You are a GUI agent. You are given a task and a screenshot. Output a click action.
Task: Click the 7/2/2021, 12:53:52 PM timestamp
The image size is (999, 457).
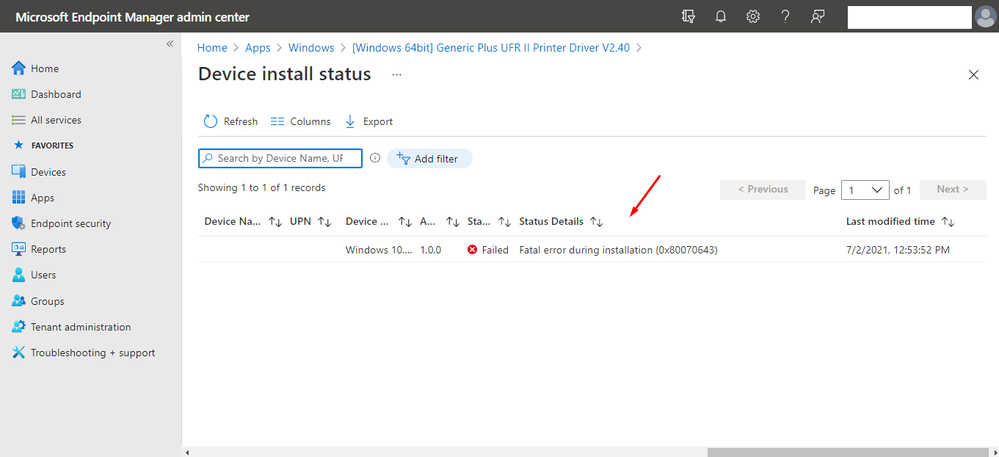click(x=898, y=250)
